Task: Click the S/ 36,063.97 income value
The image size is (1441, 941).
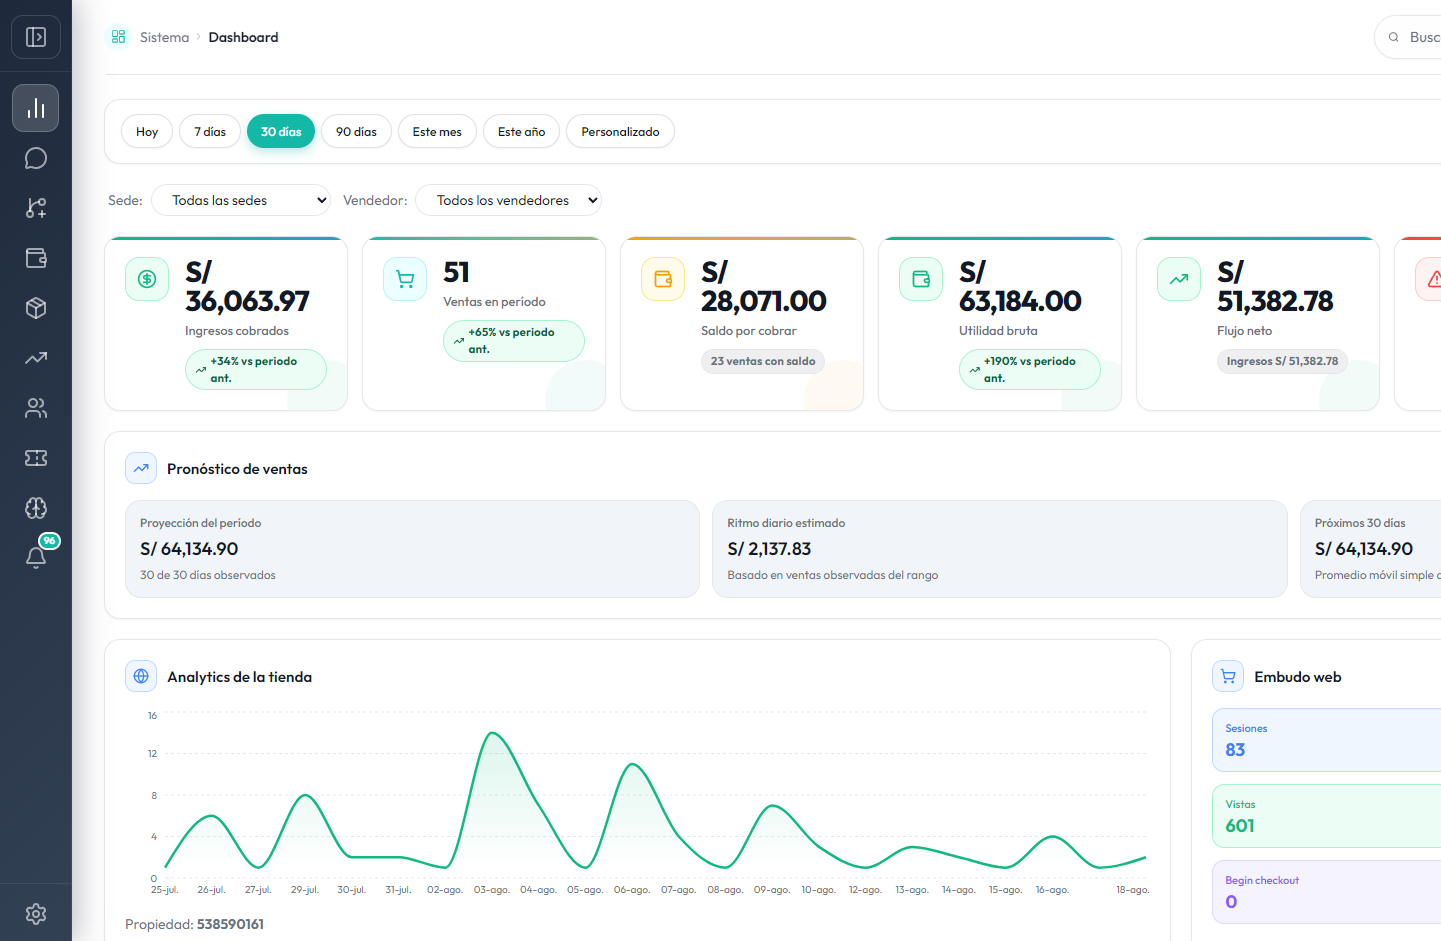Action: (247, 286)
